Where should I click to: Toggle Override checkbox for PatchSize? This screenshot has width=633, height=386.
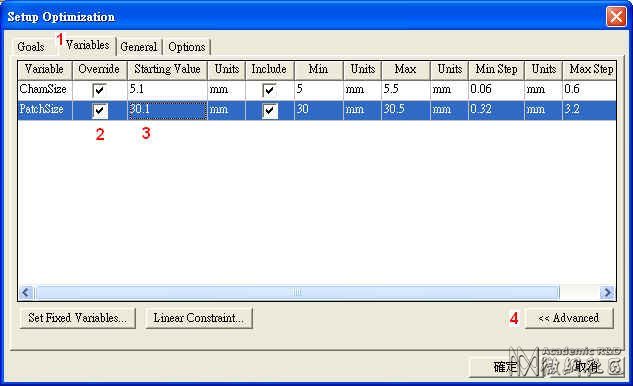(100, 110)
